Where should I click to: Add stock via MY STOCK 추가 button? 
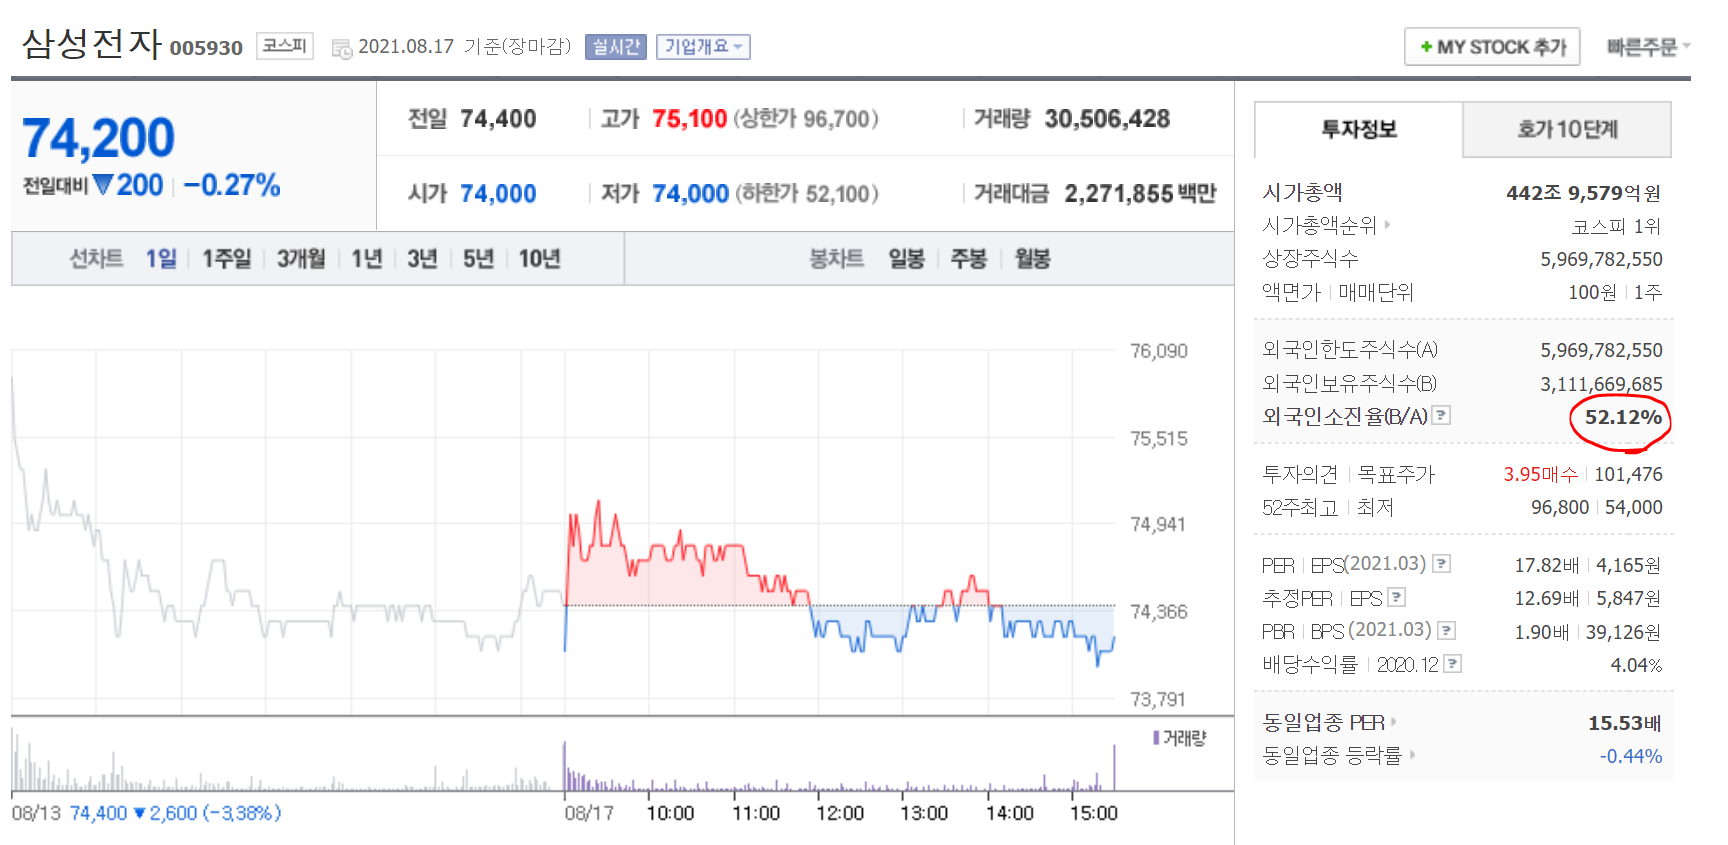point(1492,47)
